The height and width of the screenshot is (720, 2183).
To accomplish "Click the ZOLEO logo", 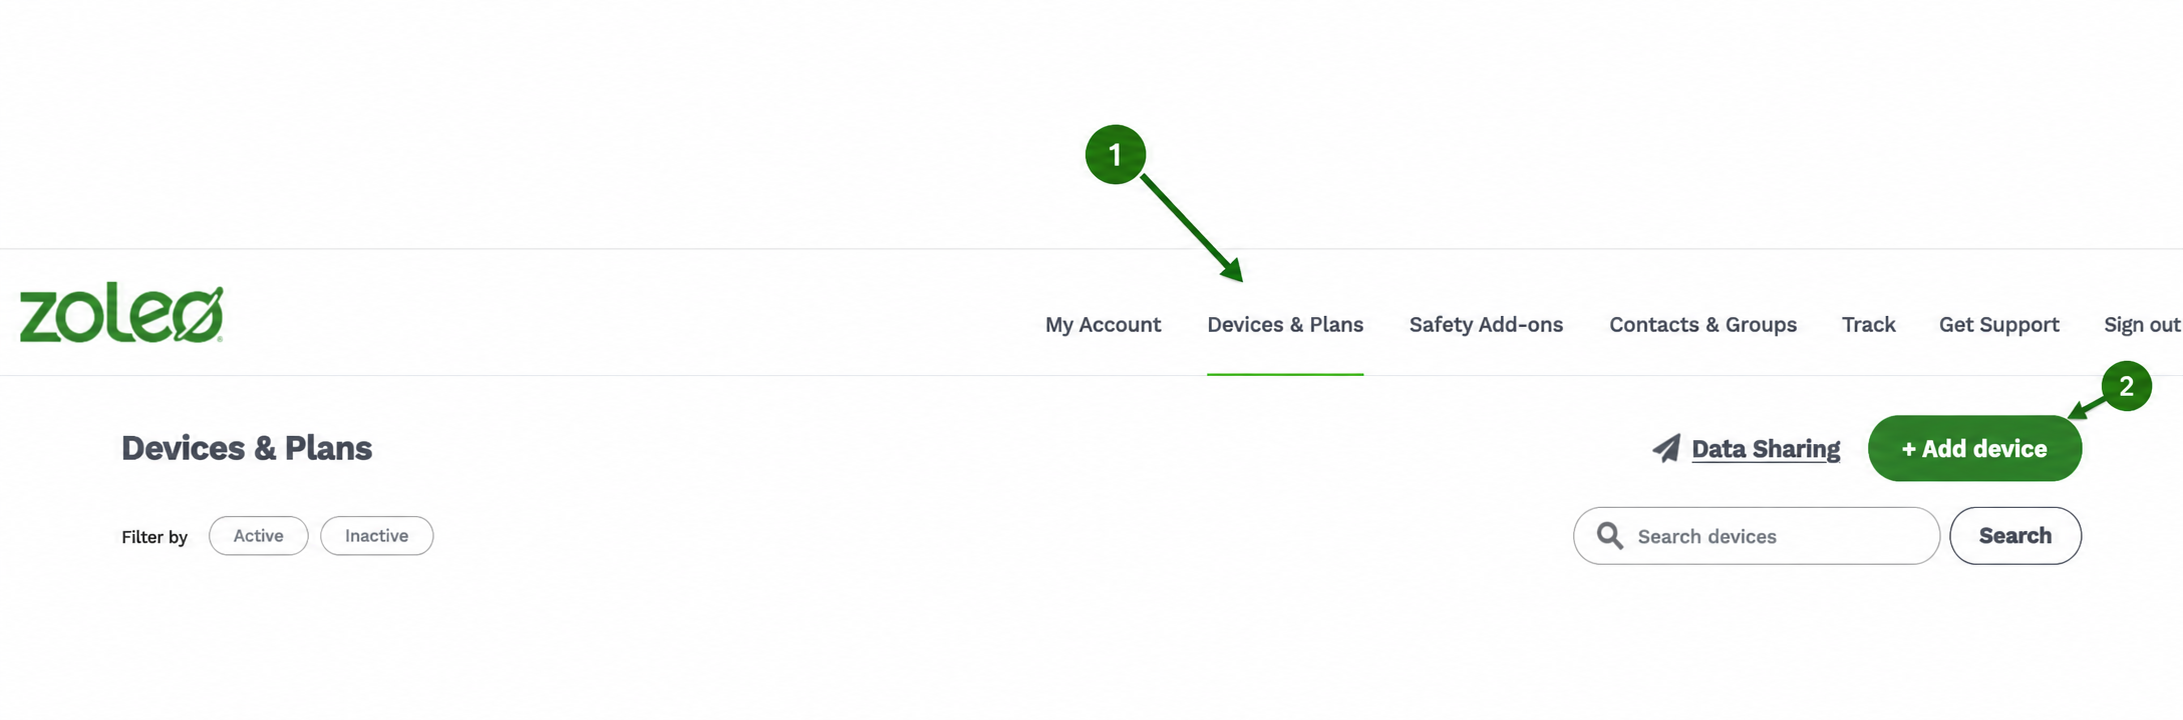I will [x=121, y=313].
